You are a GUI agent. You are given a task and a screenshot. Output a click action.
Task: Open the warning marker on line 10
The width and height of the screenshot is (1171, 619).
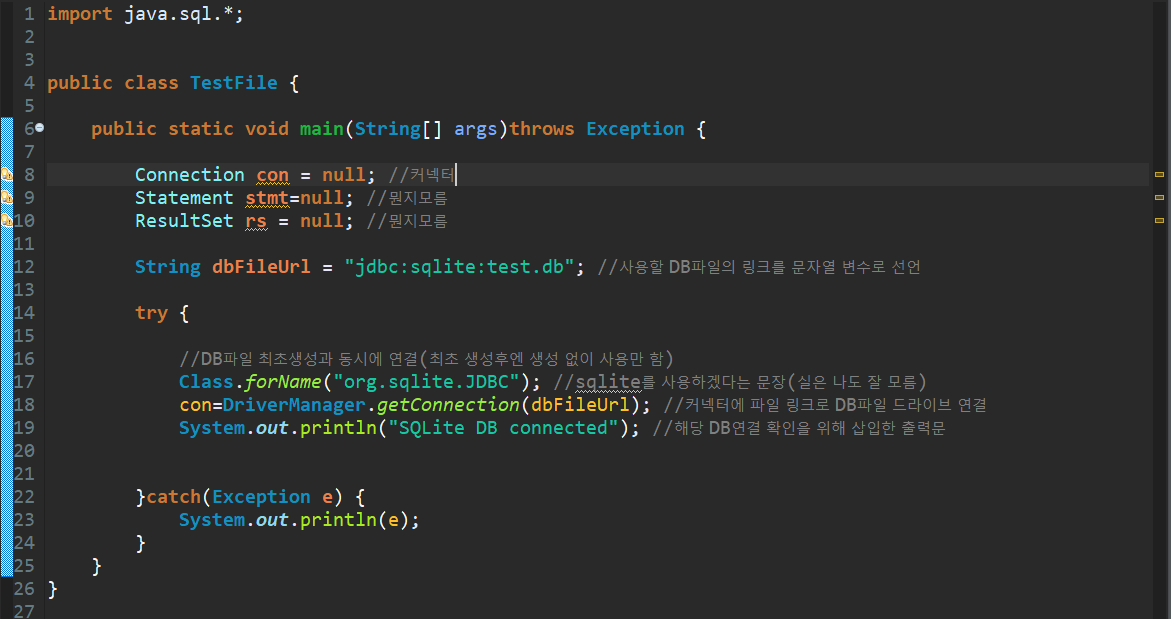(7, 220)
